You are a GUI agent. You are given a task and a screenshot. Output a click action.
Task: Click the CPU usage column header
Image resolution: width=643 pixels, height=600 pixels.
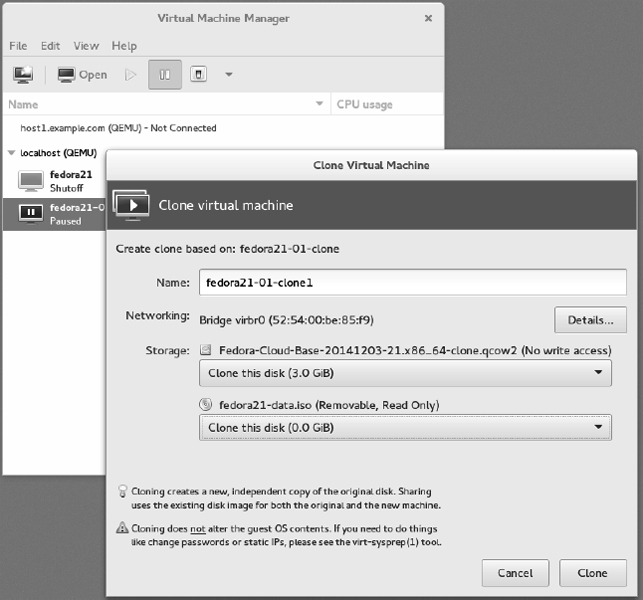pyautogui.click(x=388, y=104)
